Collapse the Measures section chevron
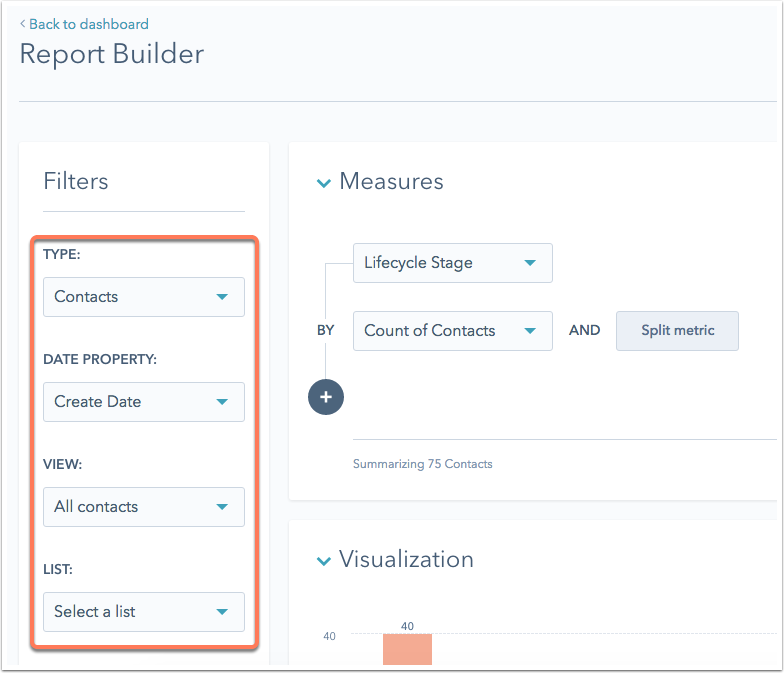784x673 pixels. click(324, 183)
